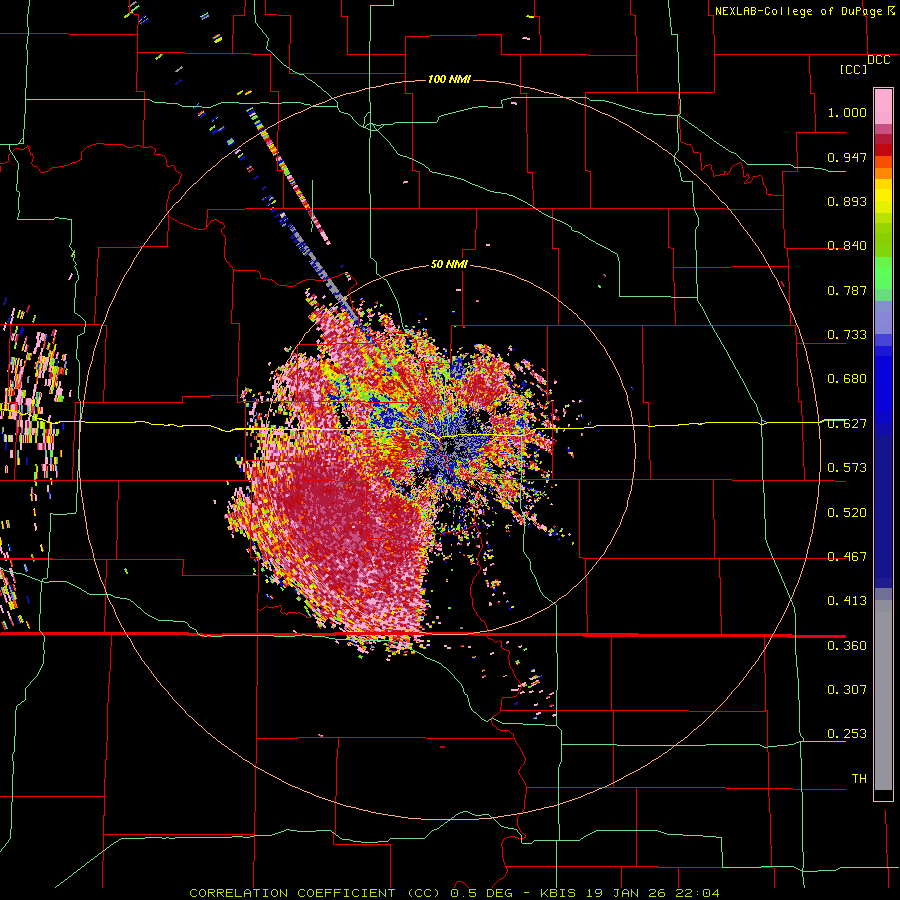Click the 100 NMI range ring label
900x900 pixels.
point(449,79)
